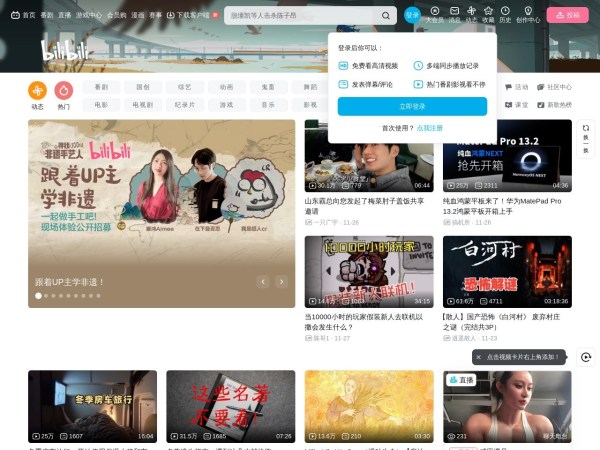The image size is (600, 450).
Task: Open the 白河村 horror video thumbnail
Action: tap(507, 270)
